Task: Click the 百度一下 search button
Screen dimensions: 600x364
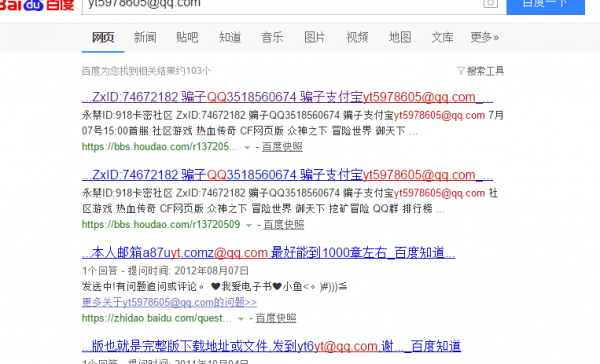Action: (x=545, y=5)
